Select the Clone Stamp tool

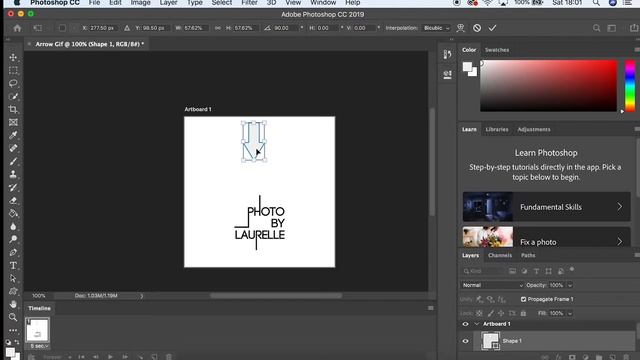pyautogui.click(x=13, y=174)
